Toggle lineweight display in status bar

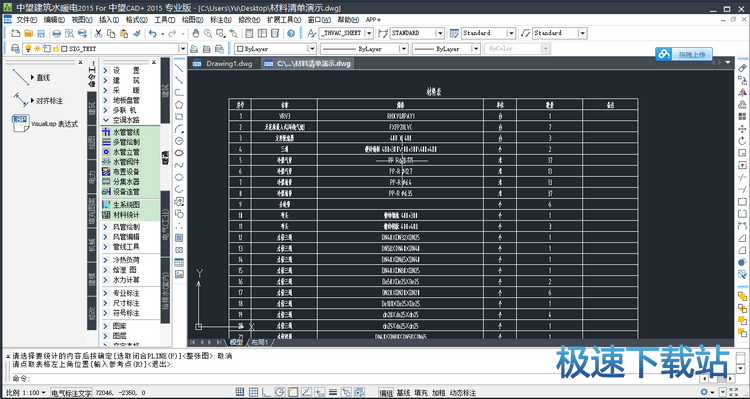pyautogui.click(x=332, y=392)
